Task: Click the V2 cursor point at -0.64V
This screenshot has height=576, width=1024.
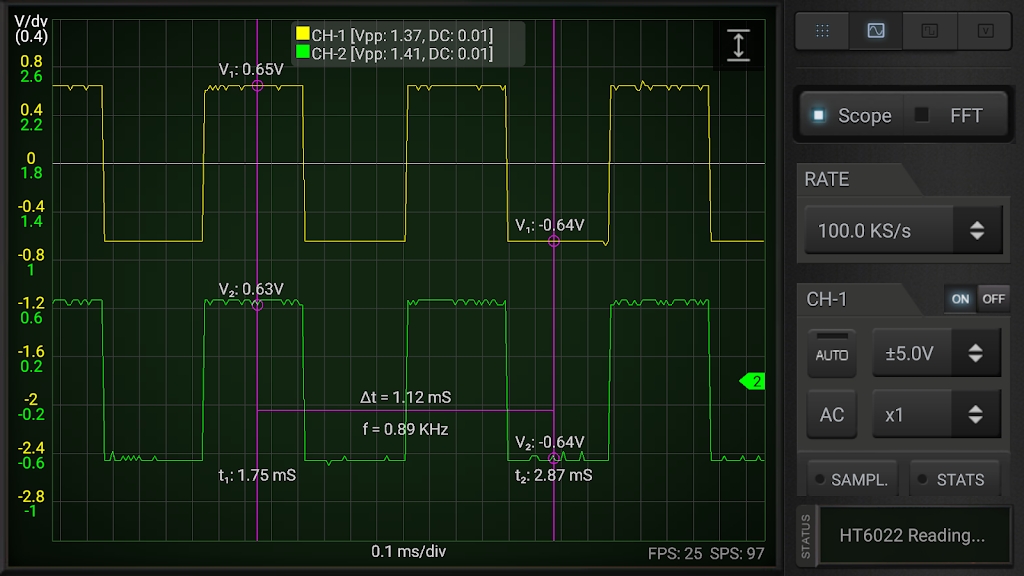Action: (554, 458)
